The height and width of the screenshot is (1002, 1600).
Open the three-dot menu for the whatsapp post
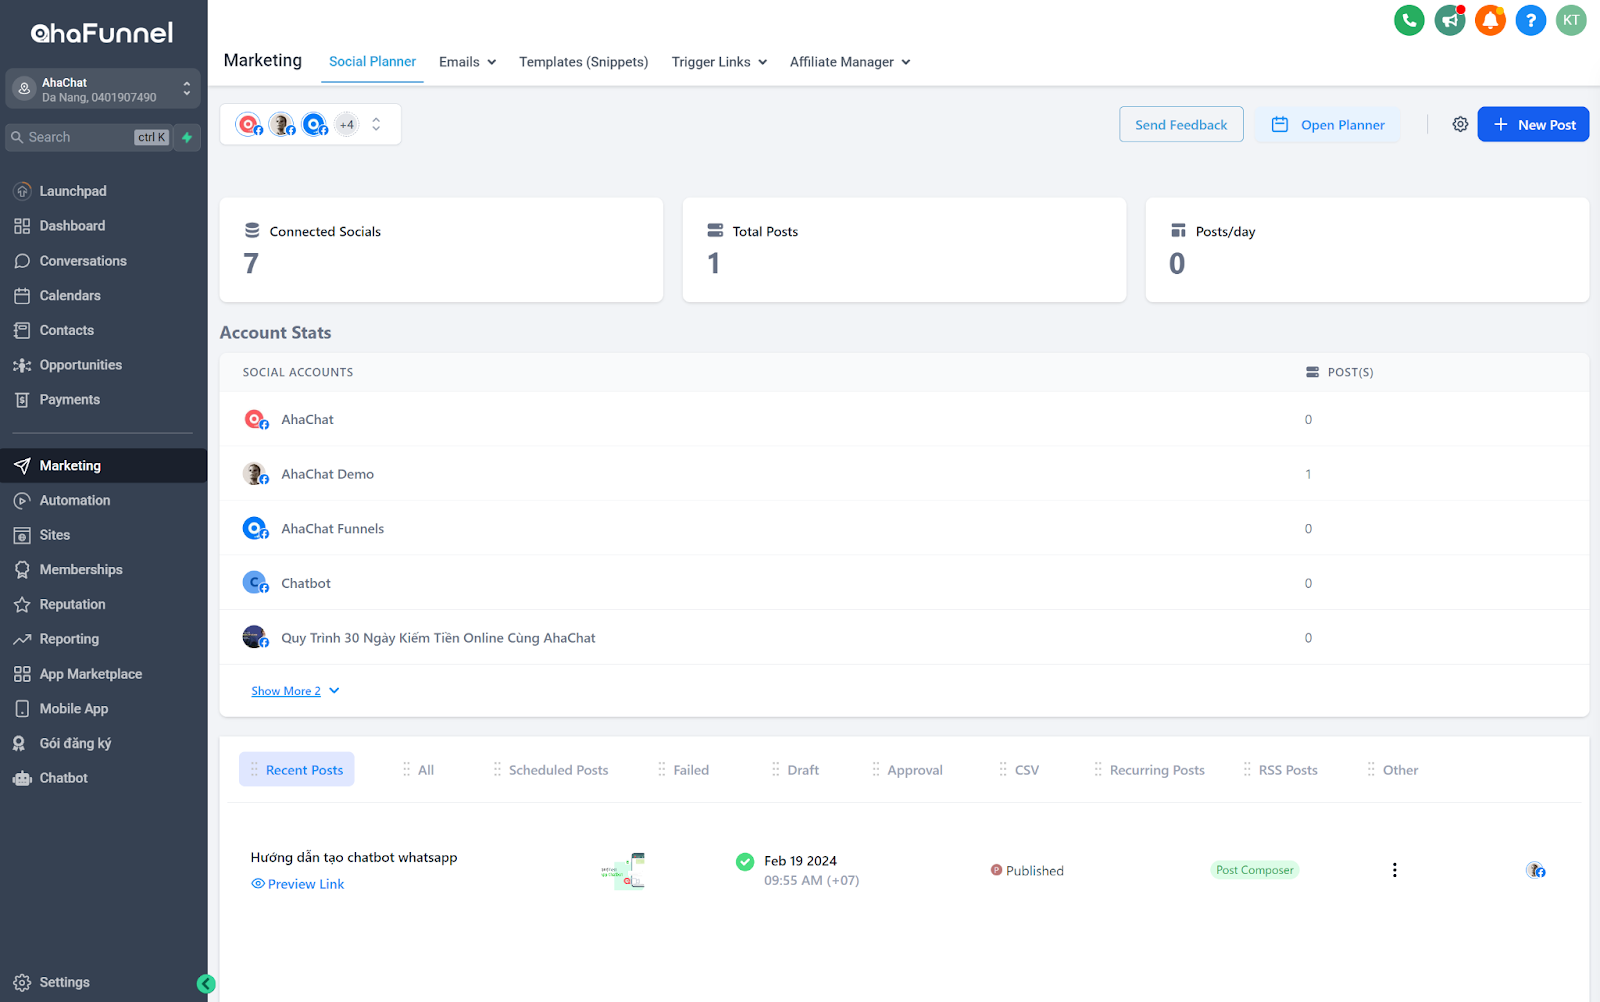coord(1394,870)
